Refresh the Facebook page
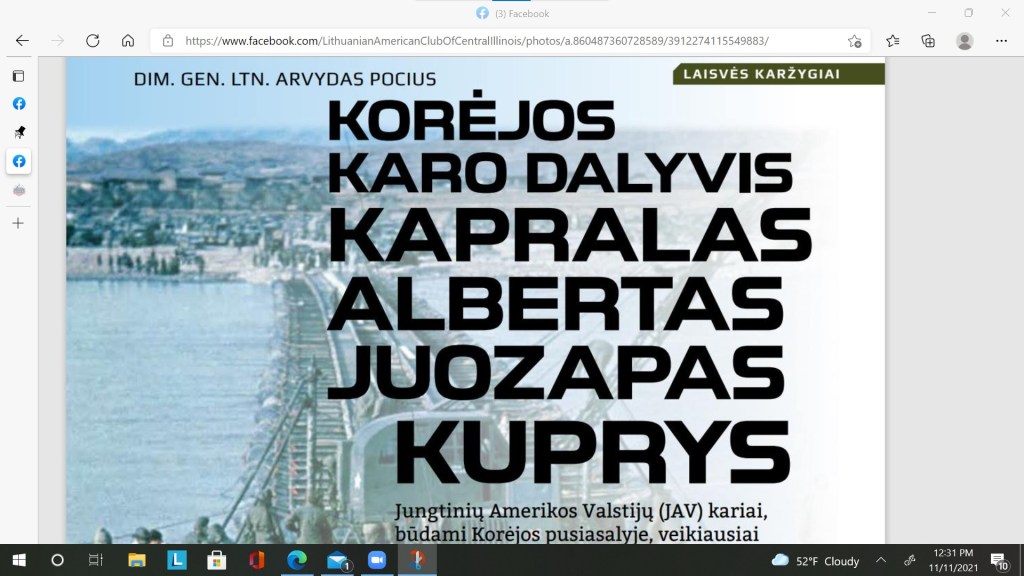The width and height of the screenshot is (1024, 576). tap(92, 41)
